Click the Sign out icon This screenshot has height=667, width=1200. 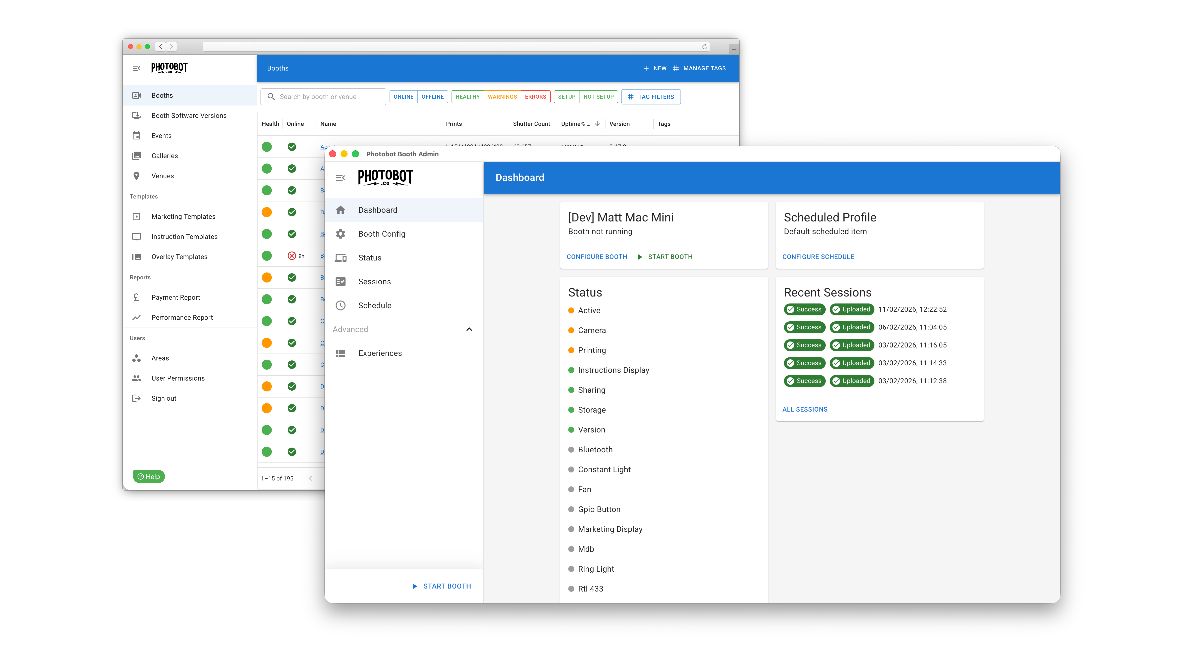coord(137,399)
